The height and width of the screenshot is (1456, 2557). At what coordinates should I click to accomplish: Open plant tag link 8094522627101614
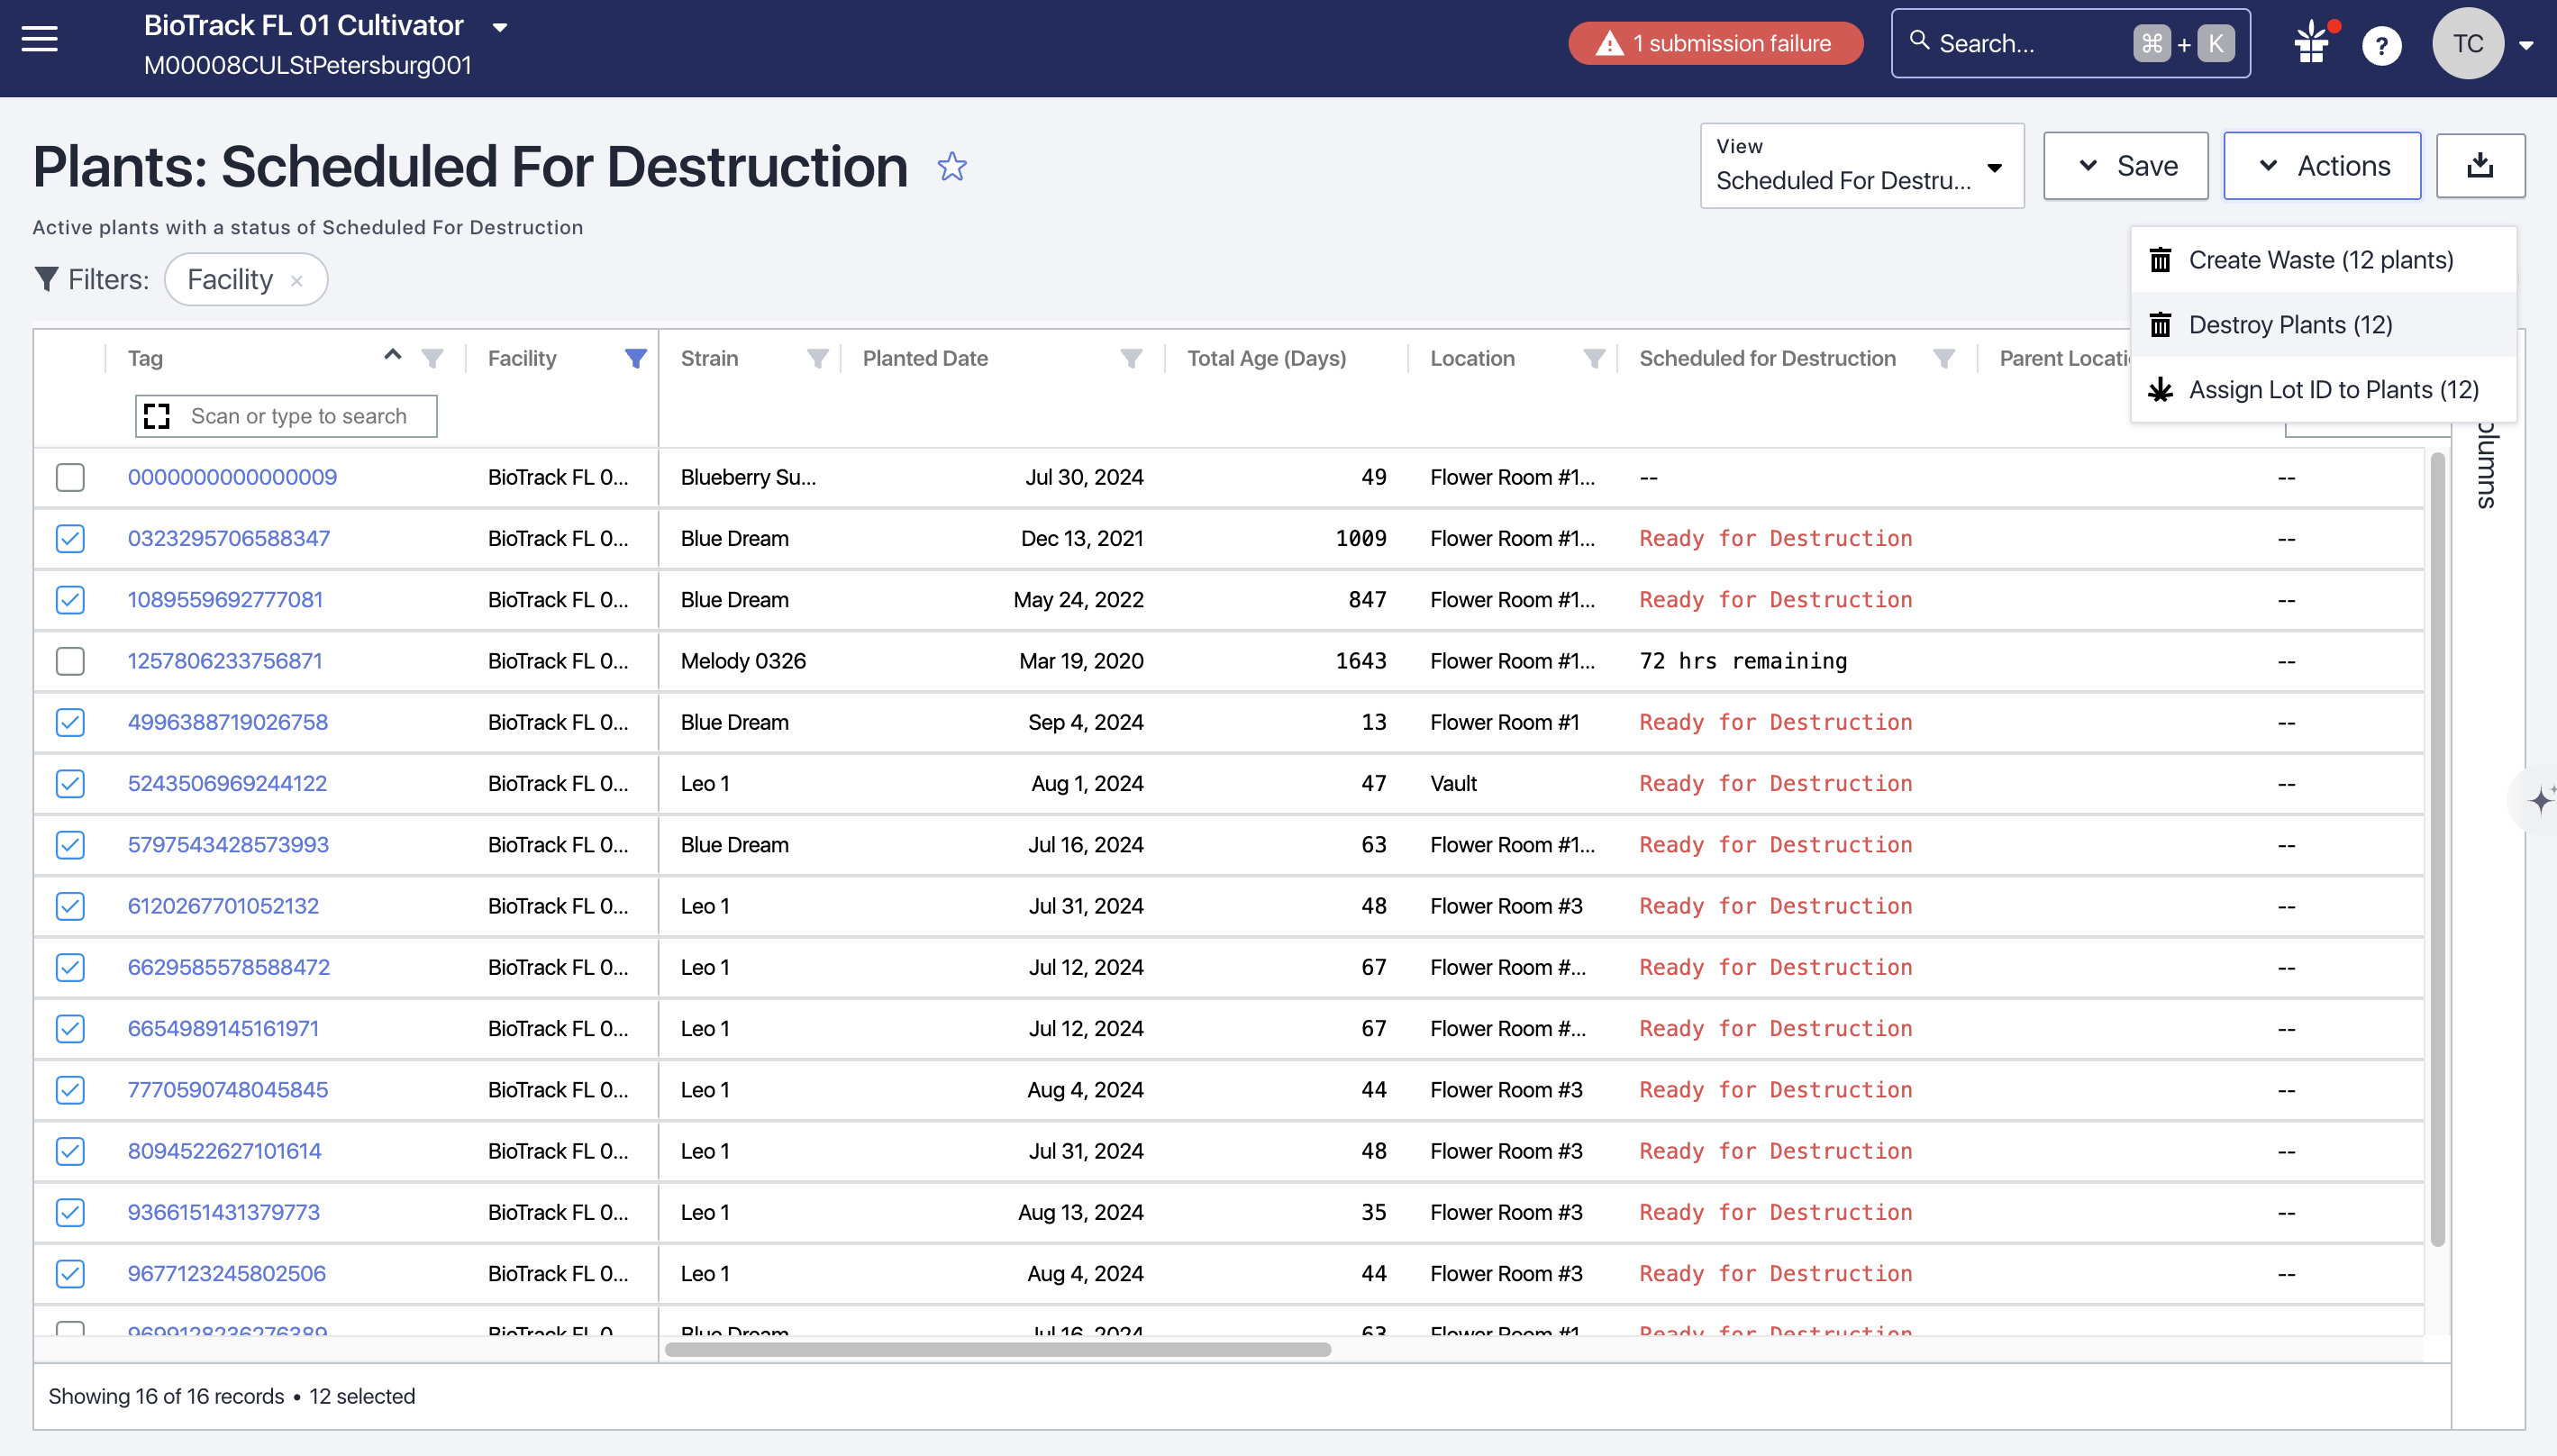pyautogui.click(x=225, y=1151)
